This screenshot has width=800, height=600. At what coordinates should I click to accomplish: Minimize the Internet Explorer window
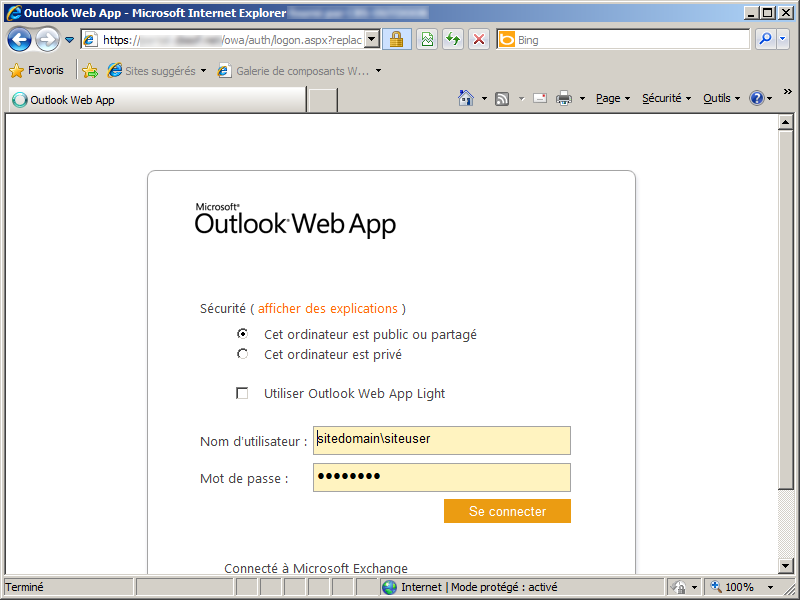point(751,13)
